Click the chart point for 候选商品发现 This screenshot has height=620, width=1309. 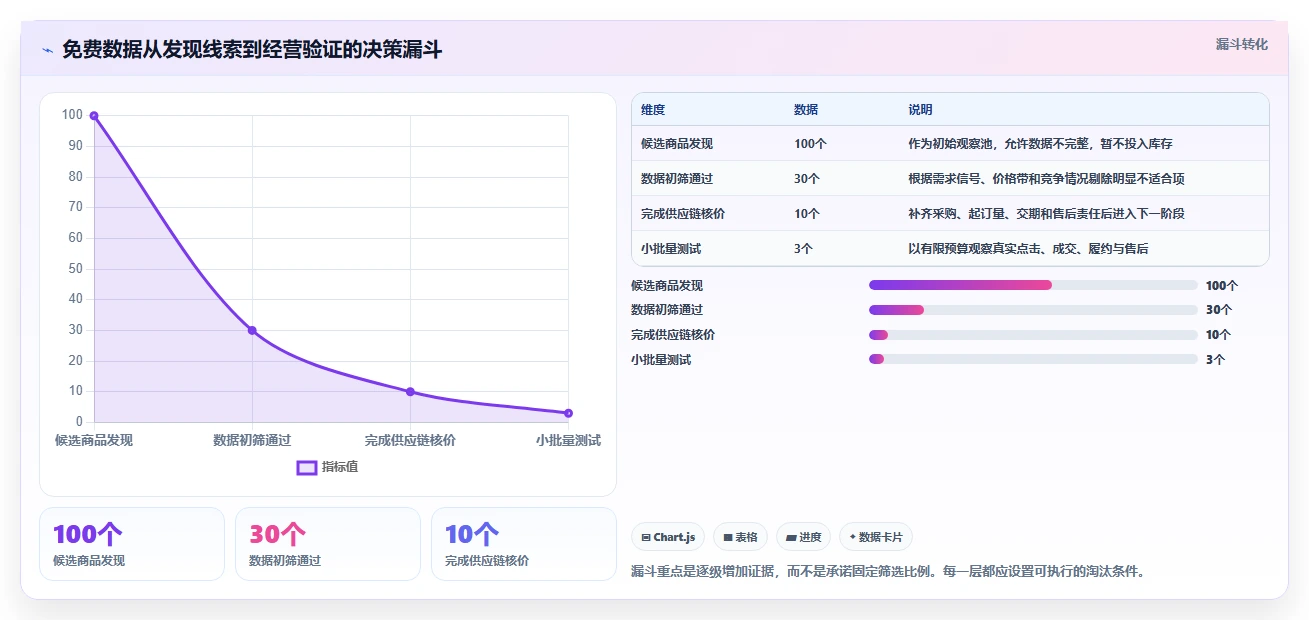point(94,116)
